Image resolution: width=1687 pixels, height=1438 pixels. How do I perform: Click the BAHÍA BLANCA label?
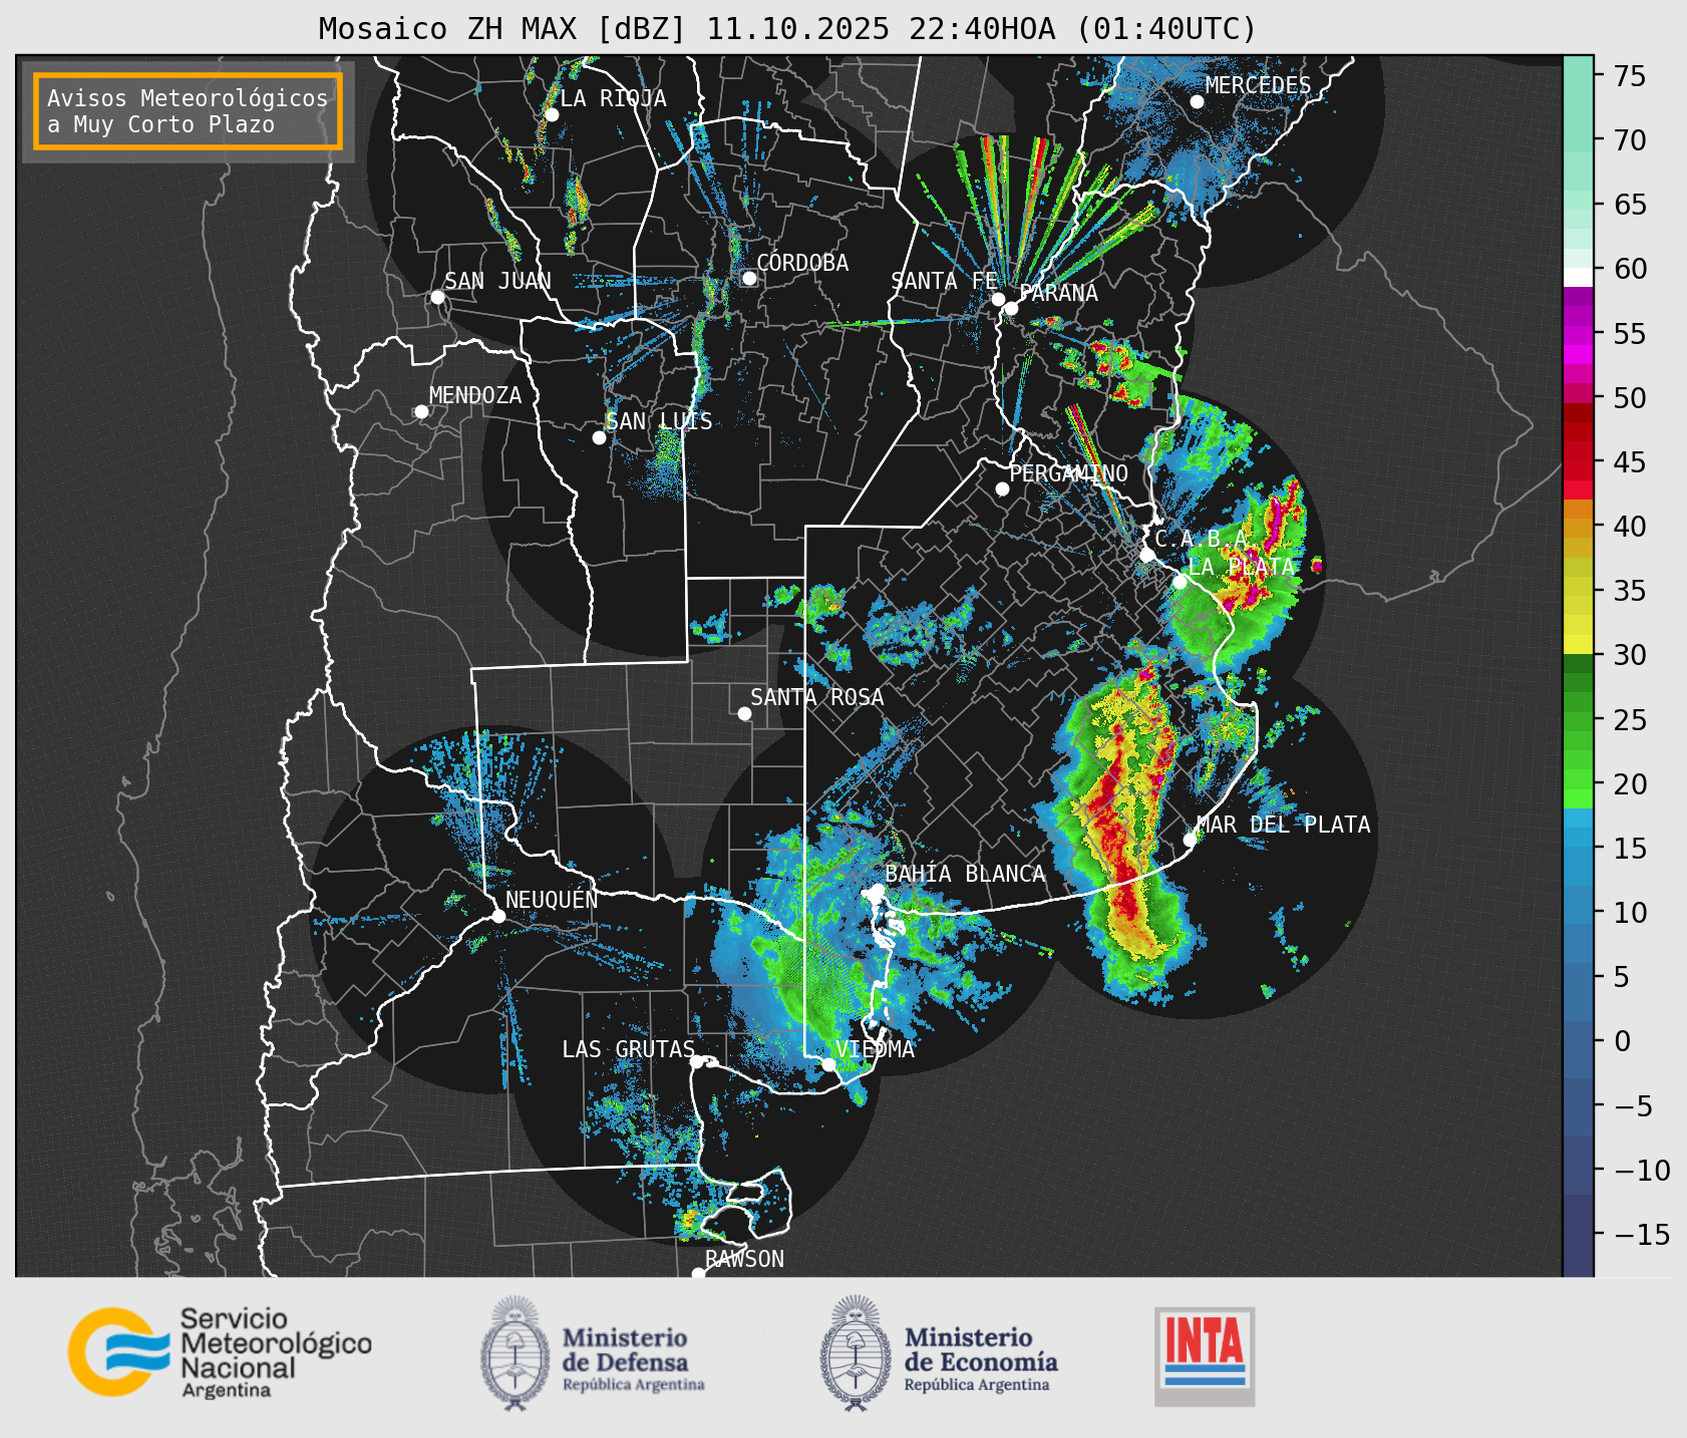click(965, 874)
